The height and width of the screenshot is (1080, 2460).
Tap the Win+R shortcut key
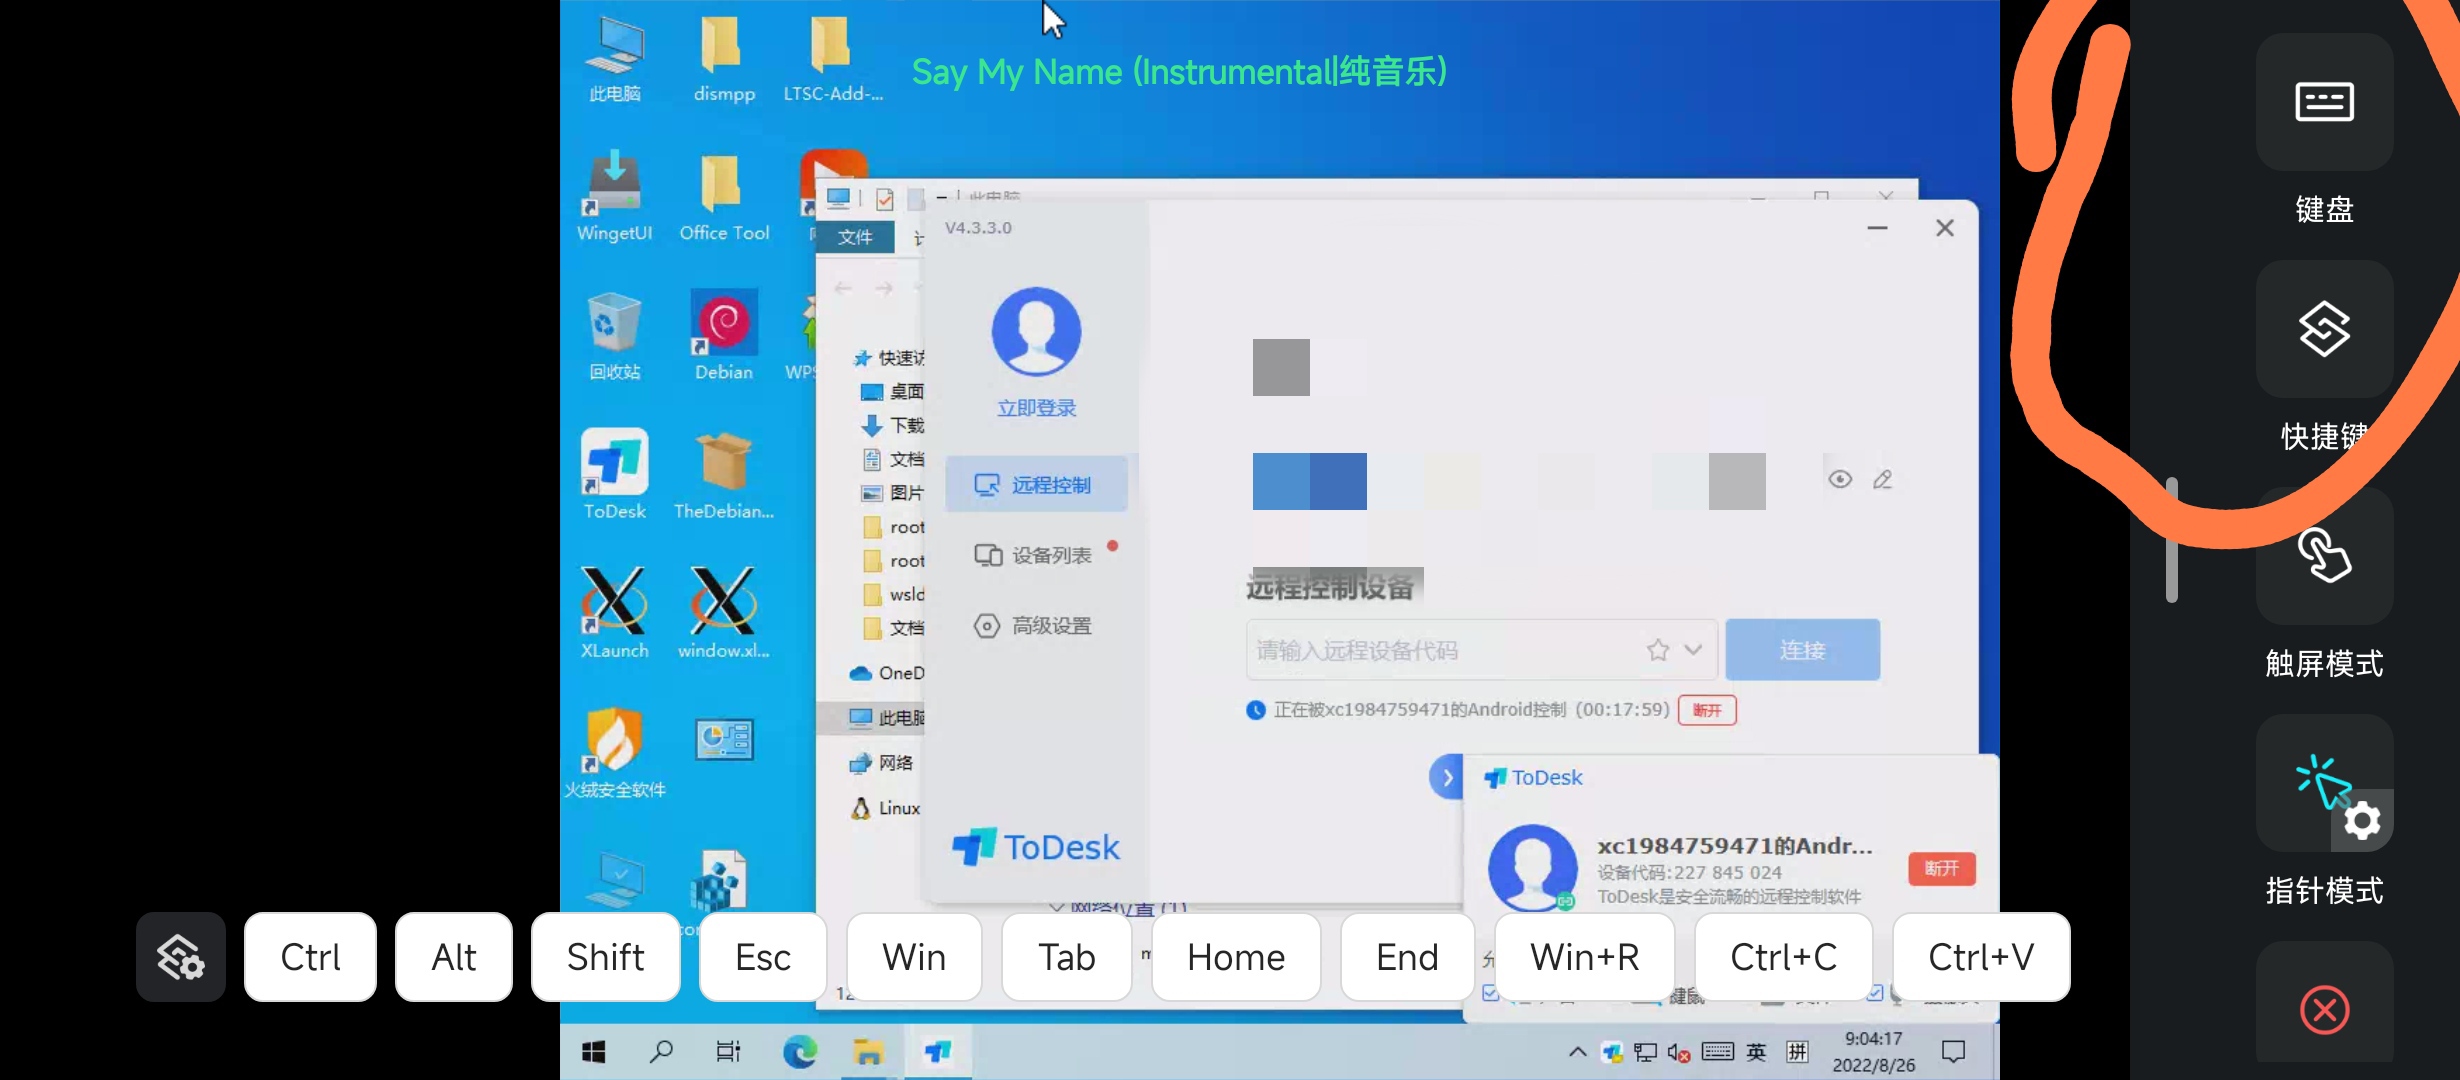(x=1585, y=957)
